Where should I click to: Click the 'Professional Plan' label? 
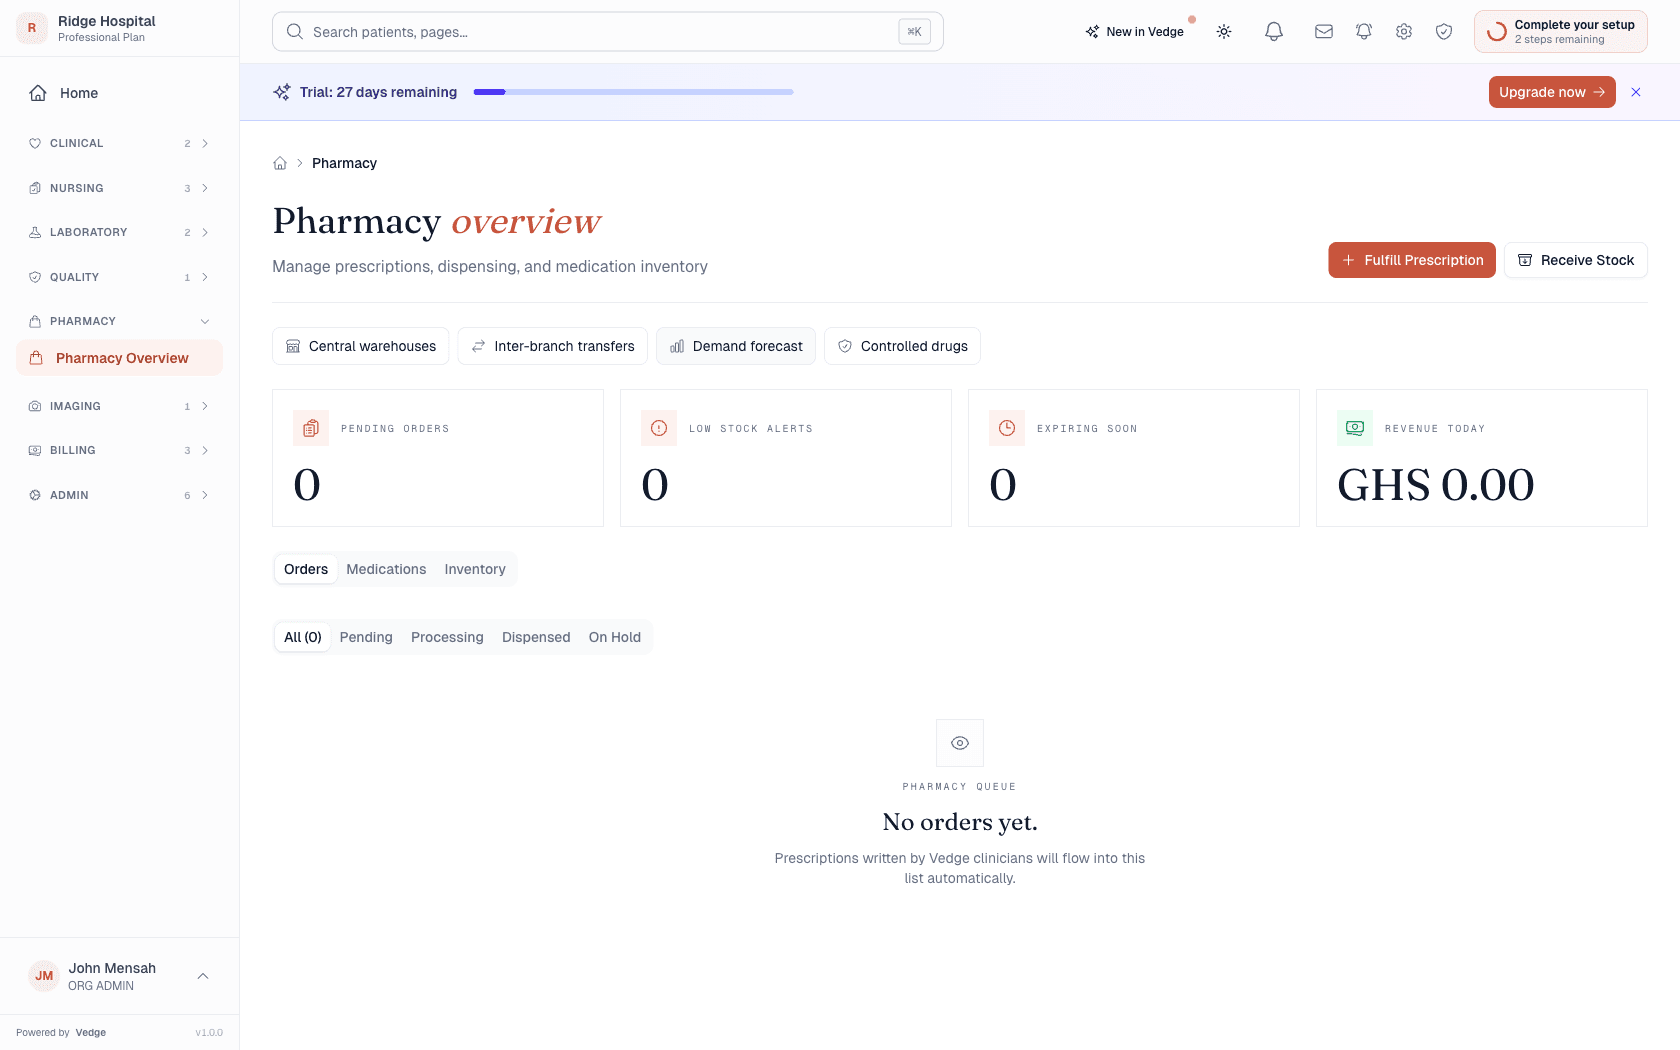[x=101, y=37]
